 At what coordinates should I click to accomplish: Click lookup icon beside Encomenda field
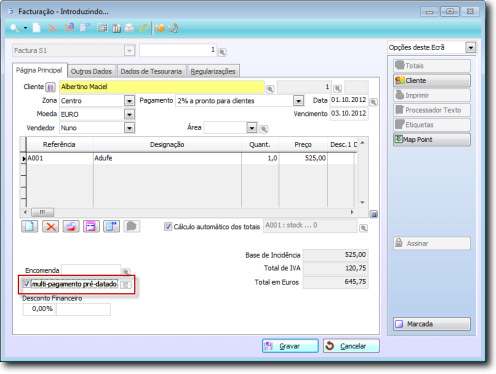pos(126,272)
